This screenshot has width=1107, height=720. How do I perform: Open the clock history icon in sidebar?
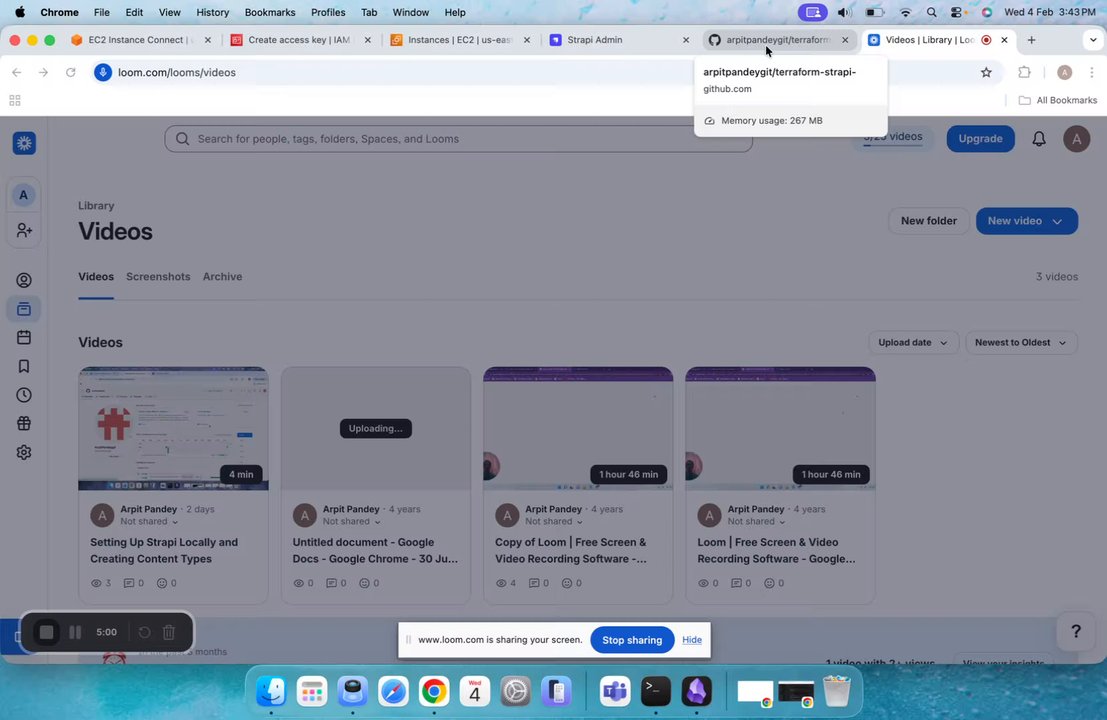(x=24, y=395)
